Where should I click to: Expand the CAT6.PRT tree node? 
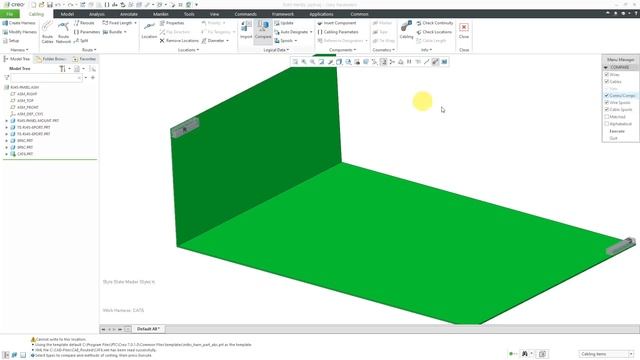coord(7,154)
